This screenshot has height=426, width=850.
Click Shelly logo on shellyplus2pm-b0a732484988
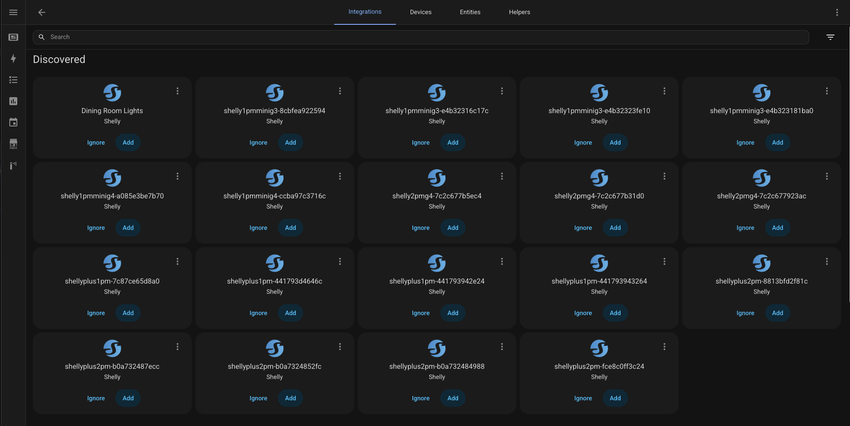pos(436,348)
